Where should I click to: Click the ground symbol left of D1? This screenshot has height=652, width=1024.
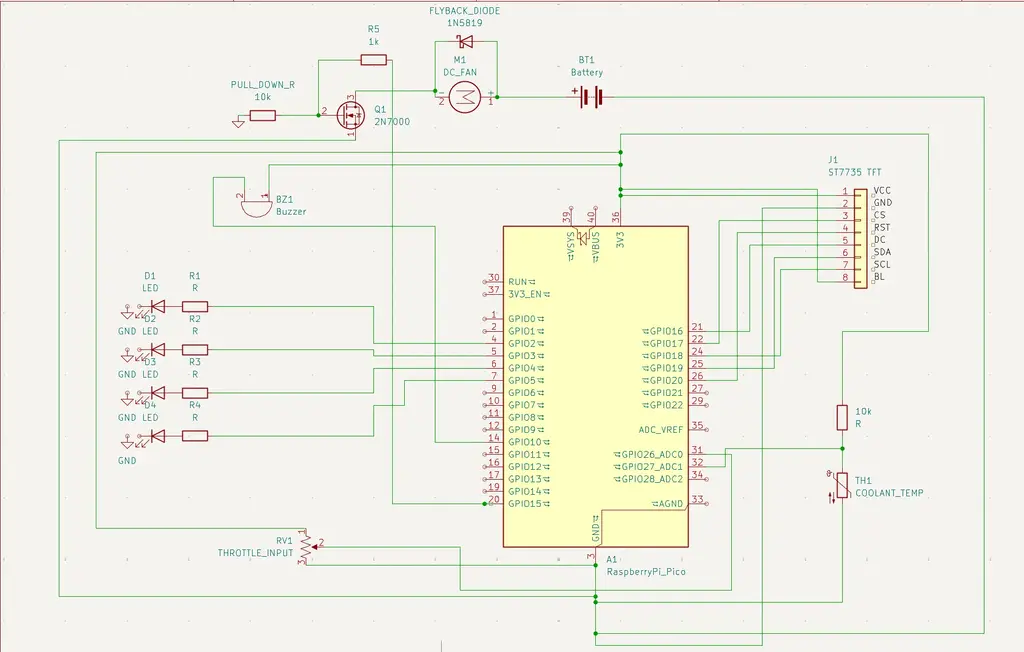(x=127, y=313)
